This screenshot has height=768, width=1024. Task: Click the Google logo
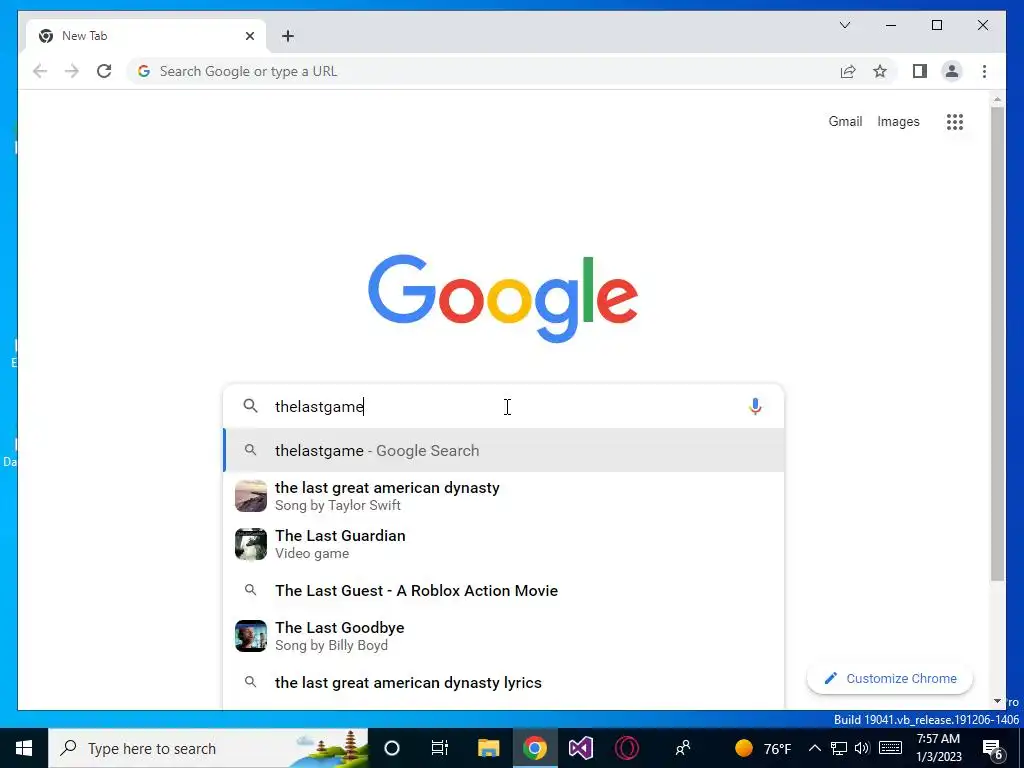(503, 298)
